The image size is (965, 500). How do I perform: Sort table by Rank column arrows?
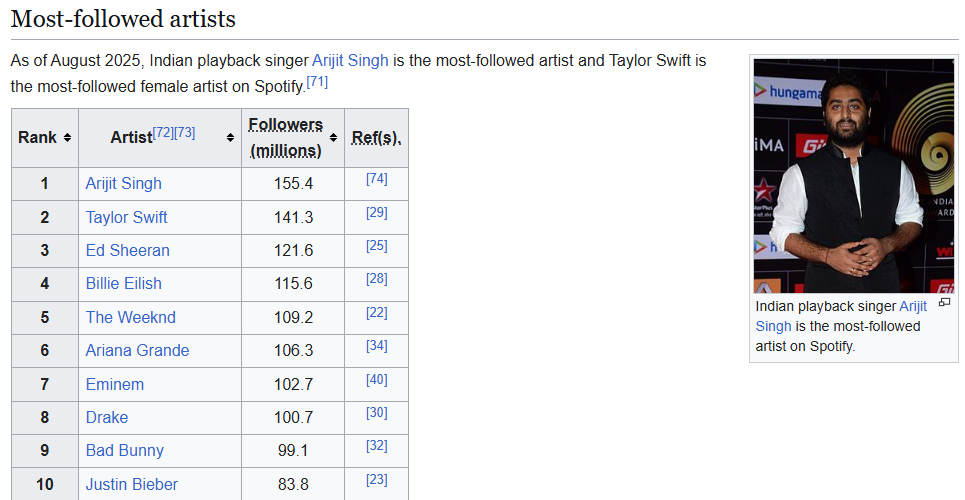point(67,137)
